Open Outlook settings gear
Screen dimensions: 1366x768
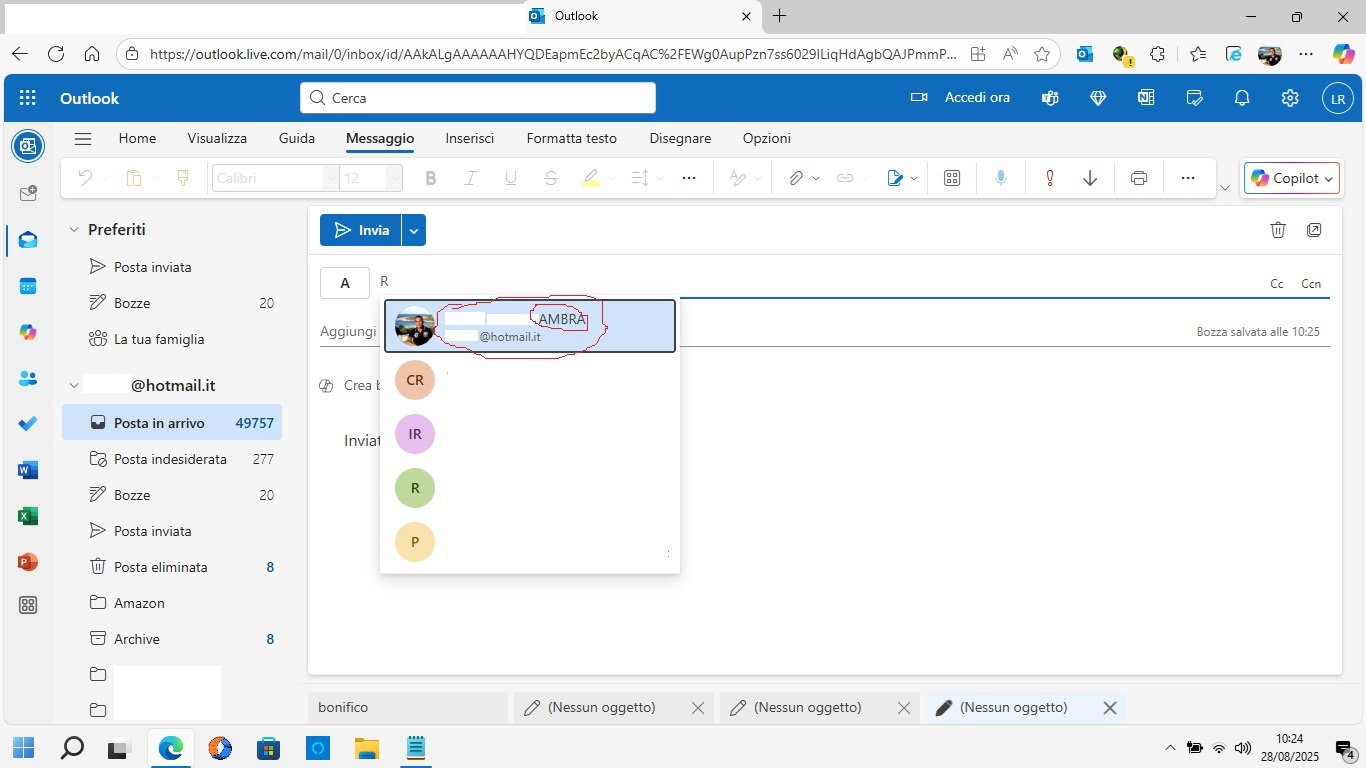[1290, 98]
